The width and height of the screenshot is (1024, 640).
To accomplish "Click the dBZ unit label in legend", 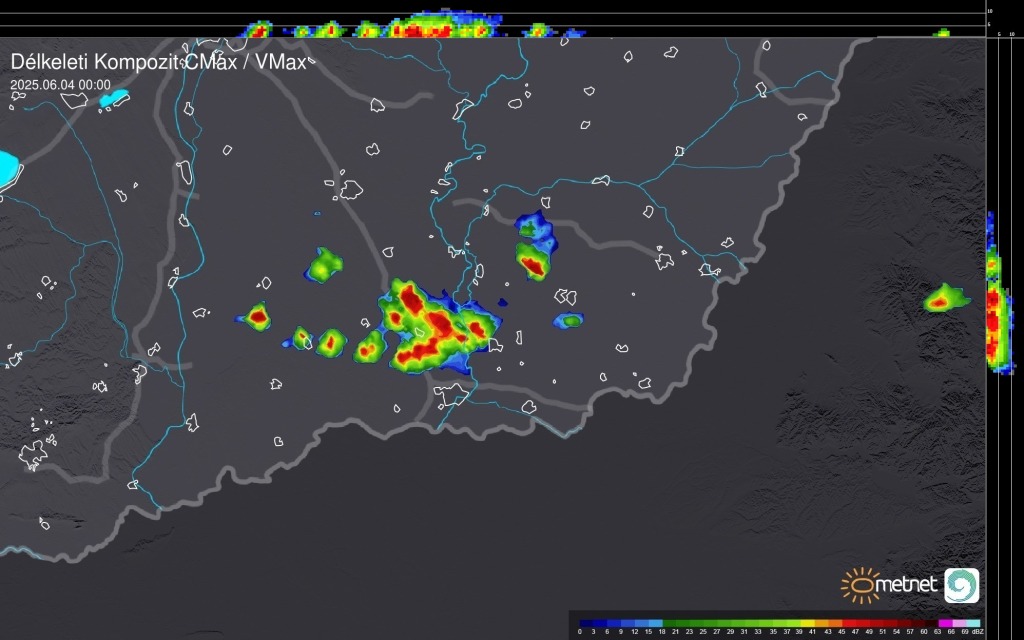I will (x=978, y=632).
